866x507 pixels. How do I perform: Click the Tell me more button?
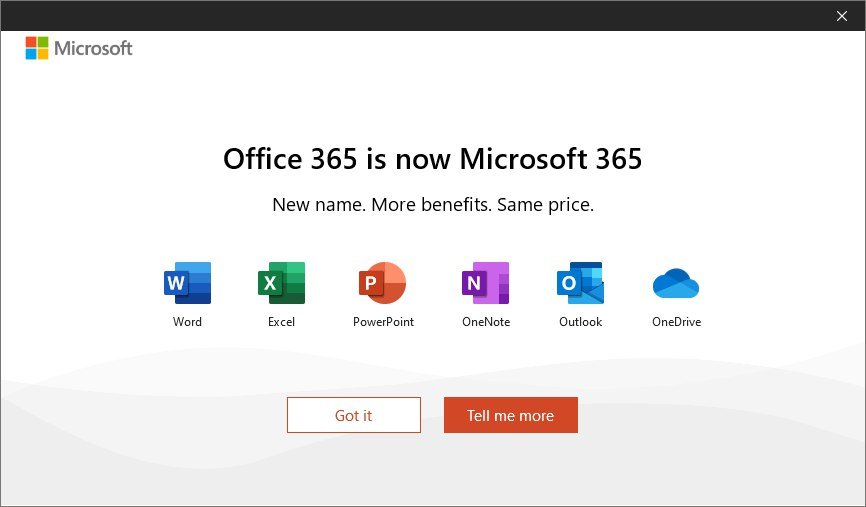(x=510, y=415)
